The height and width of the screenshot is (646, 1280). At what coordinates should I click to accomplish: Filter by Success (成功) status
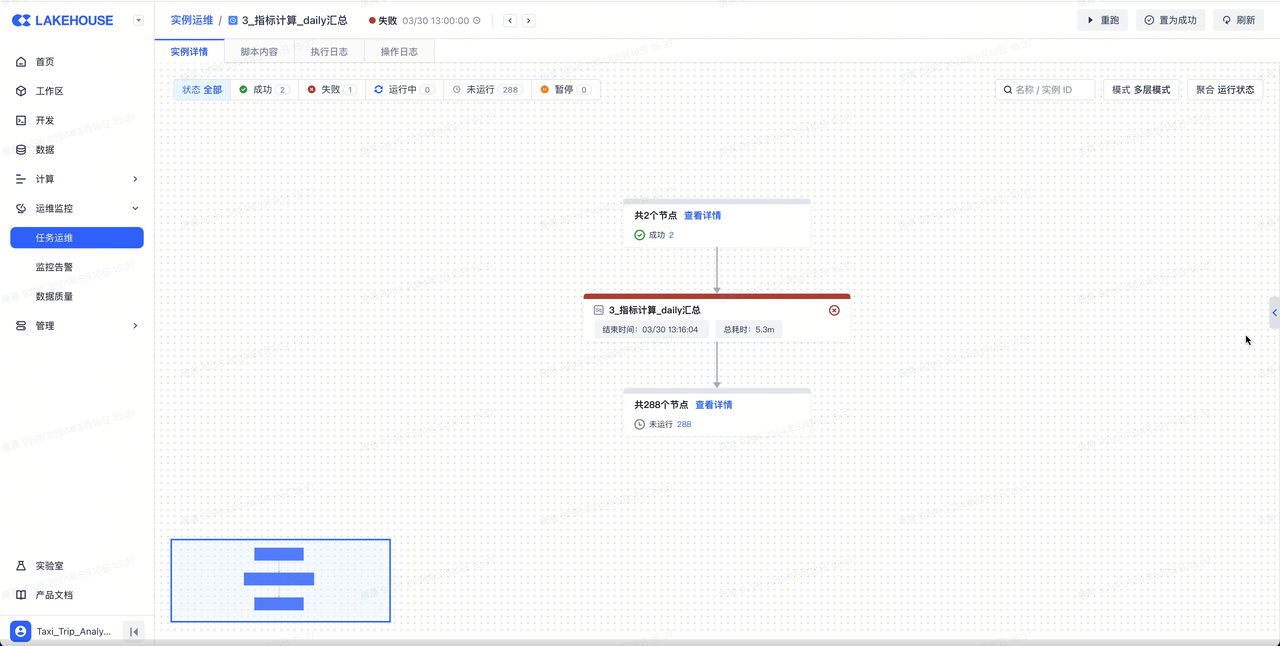(264, 90)
